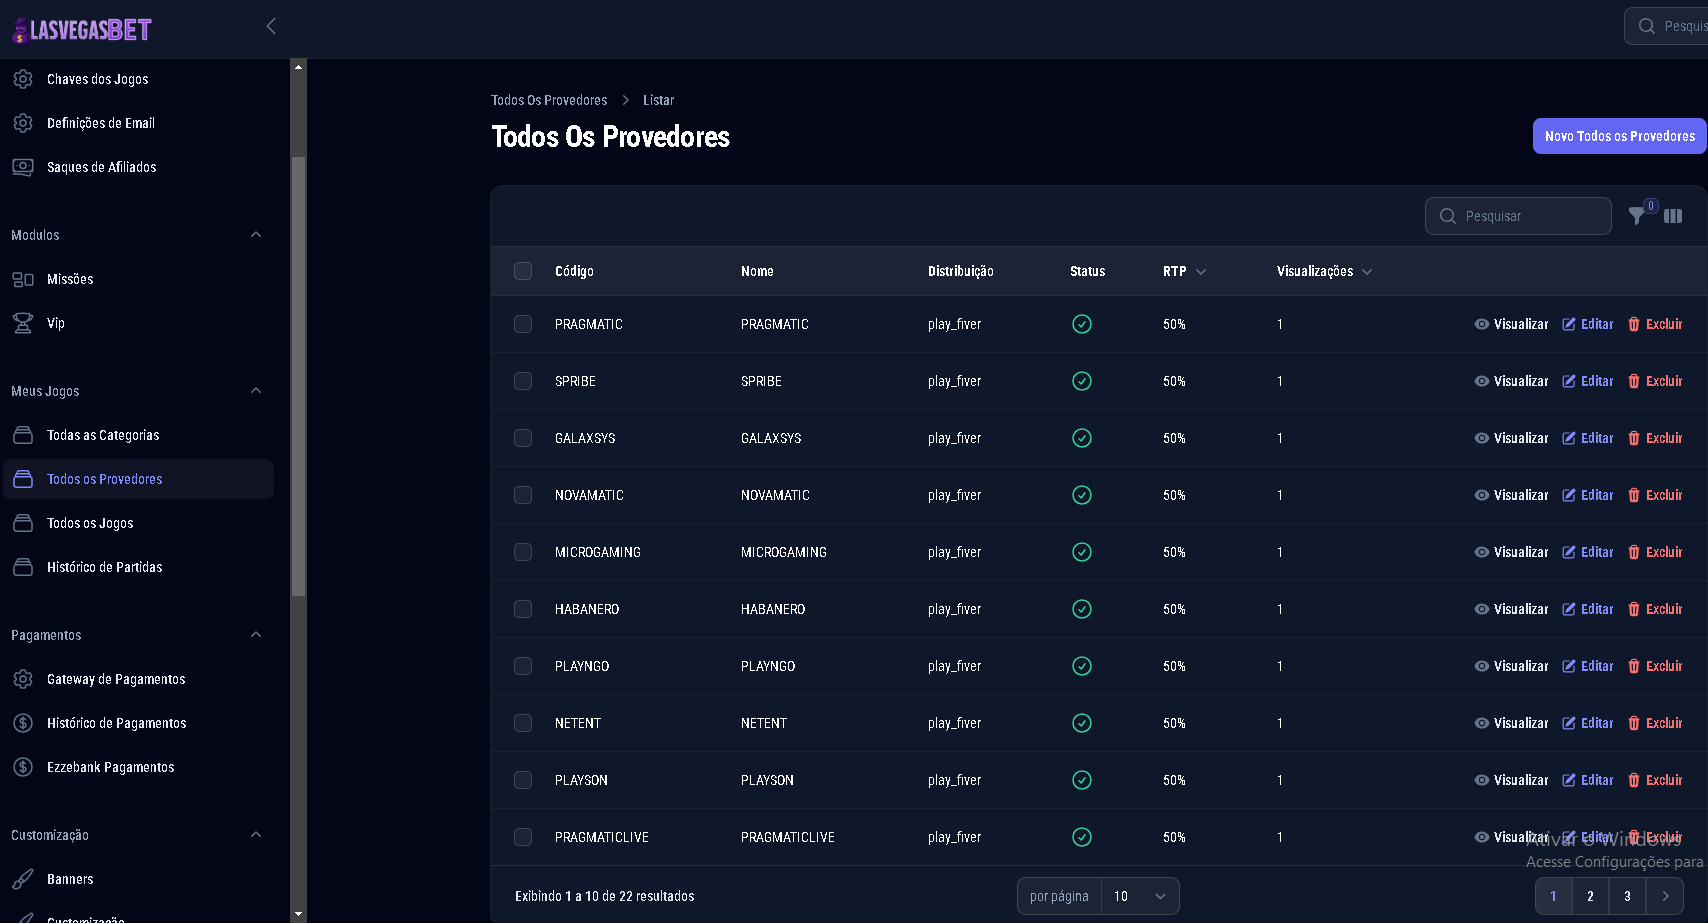Open Todos os Provedores sidebar item

[139, 479]
